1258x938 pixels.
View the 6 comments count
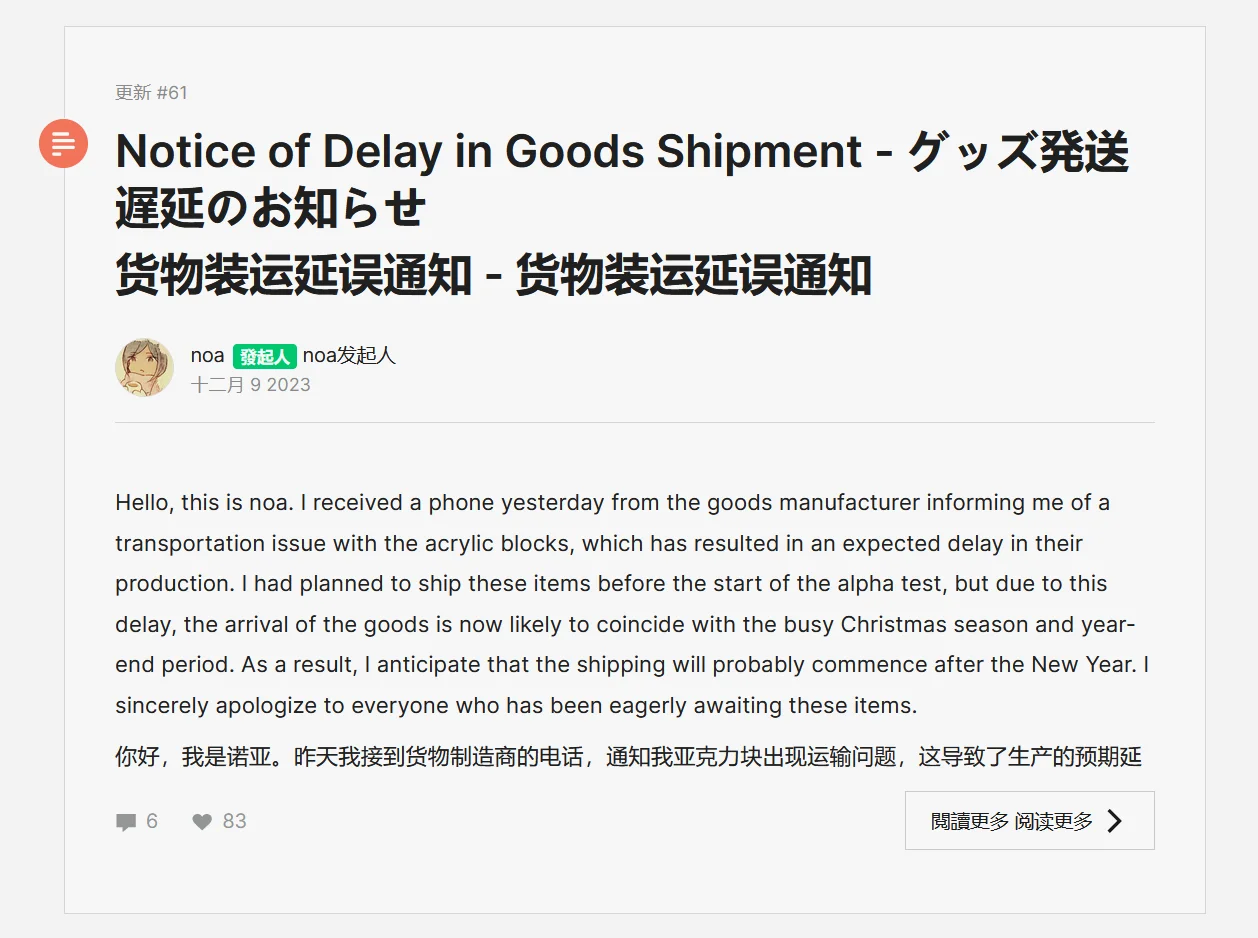point(152,821)
